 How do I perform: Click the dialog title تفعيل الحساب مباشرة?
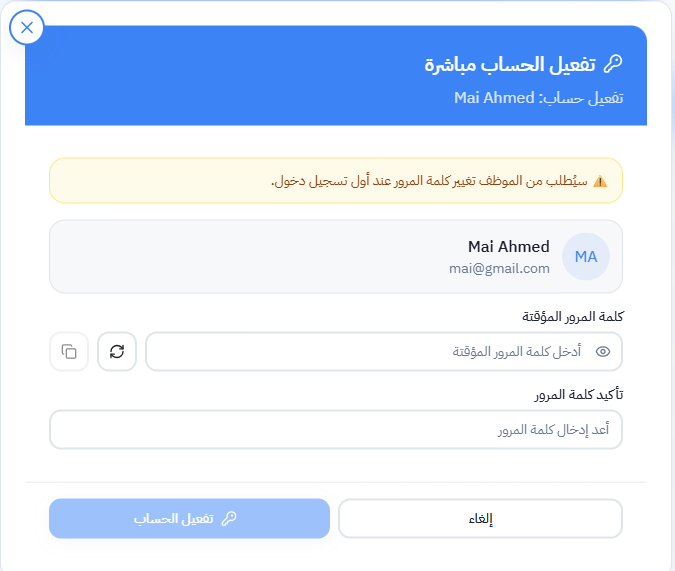pyautogui.click(x=510, y=64)
